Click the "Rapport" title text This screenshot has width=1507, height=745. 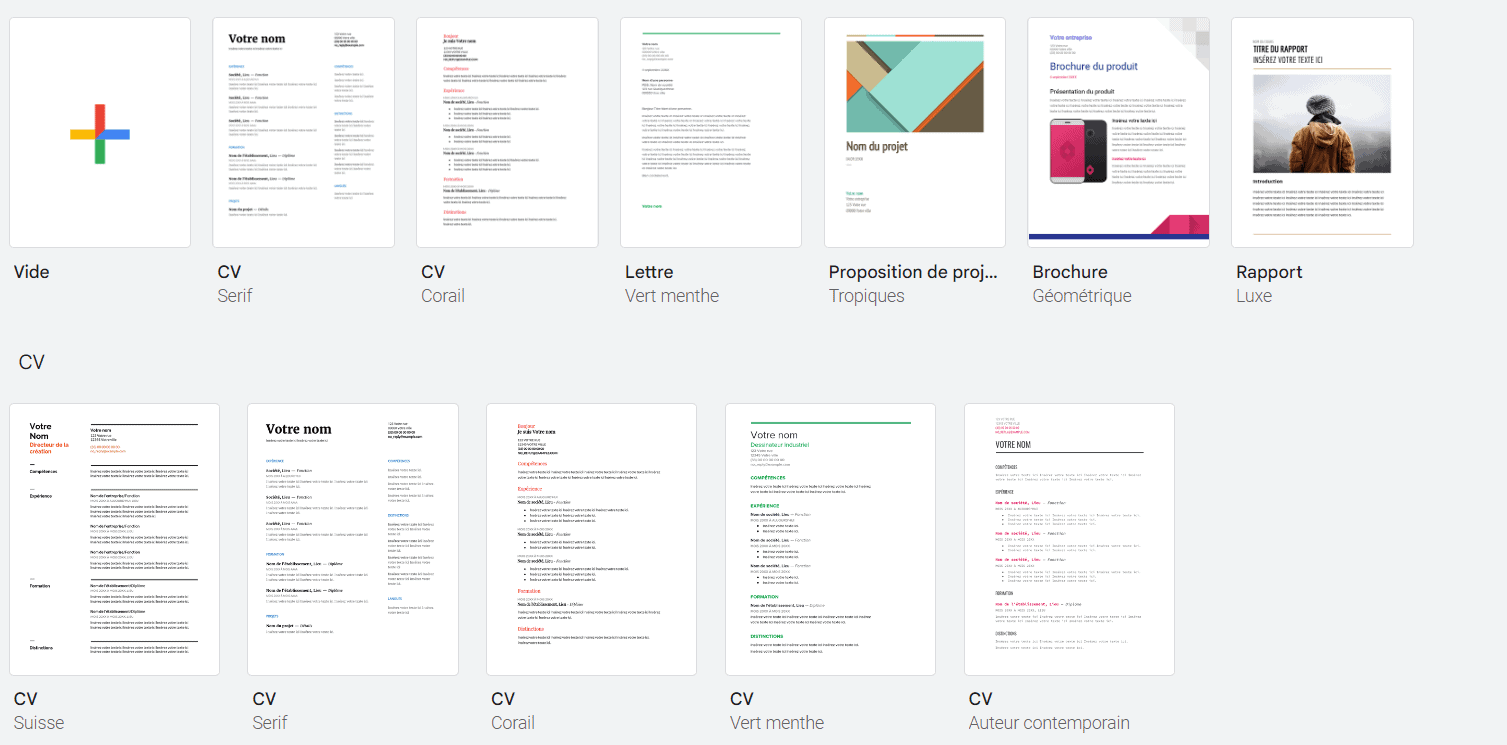pos(1269,272)
